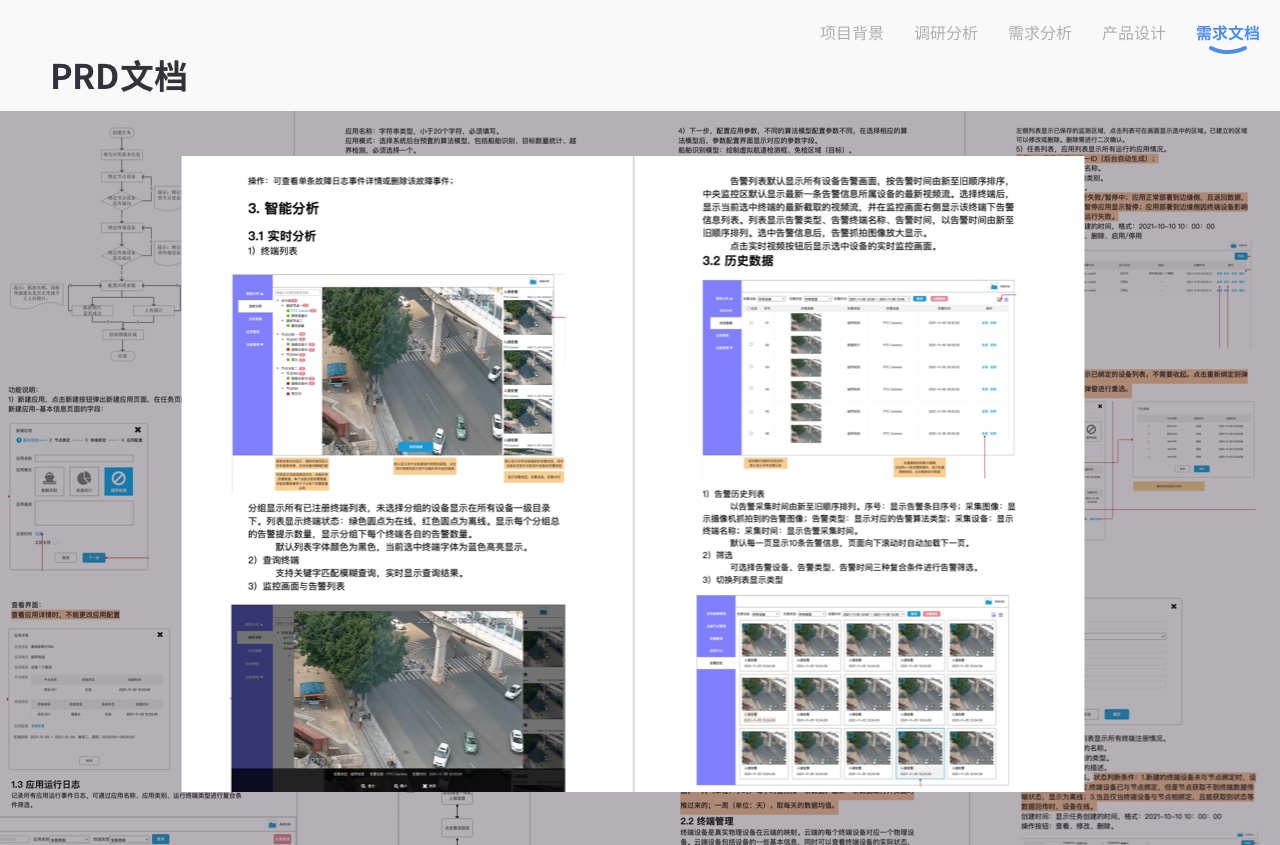Image resolution: width=1280 pixels, height=845 pixels.
Task: Click the PRD文档 page heading
Action: click(x=119, y=76)
